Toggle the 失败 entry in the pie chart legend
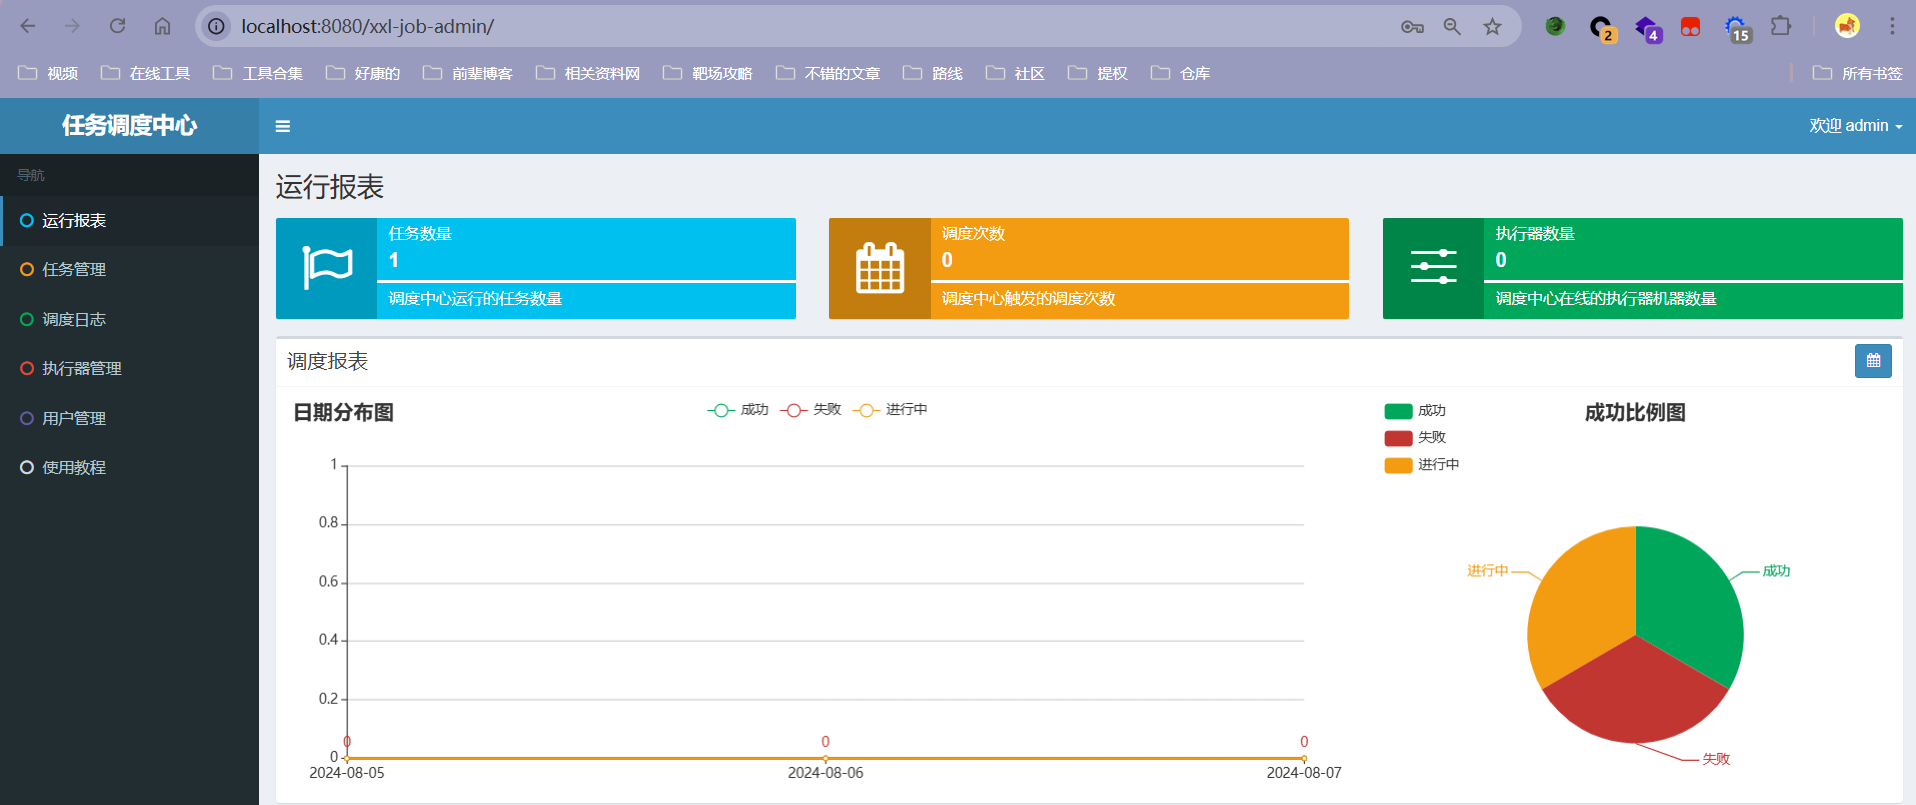 [1415, 438]
